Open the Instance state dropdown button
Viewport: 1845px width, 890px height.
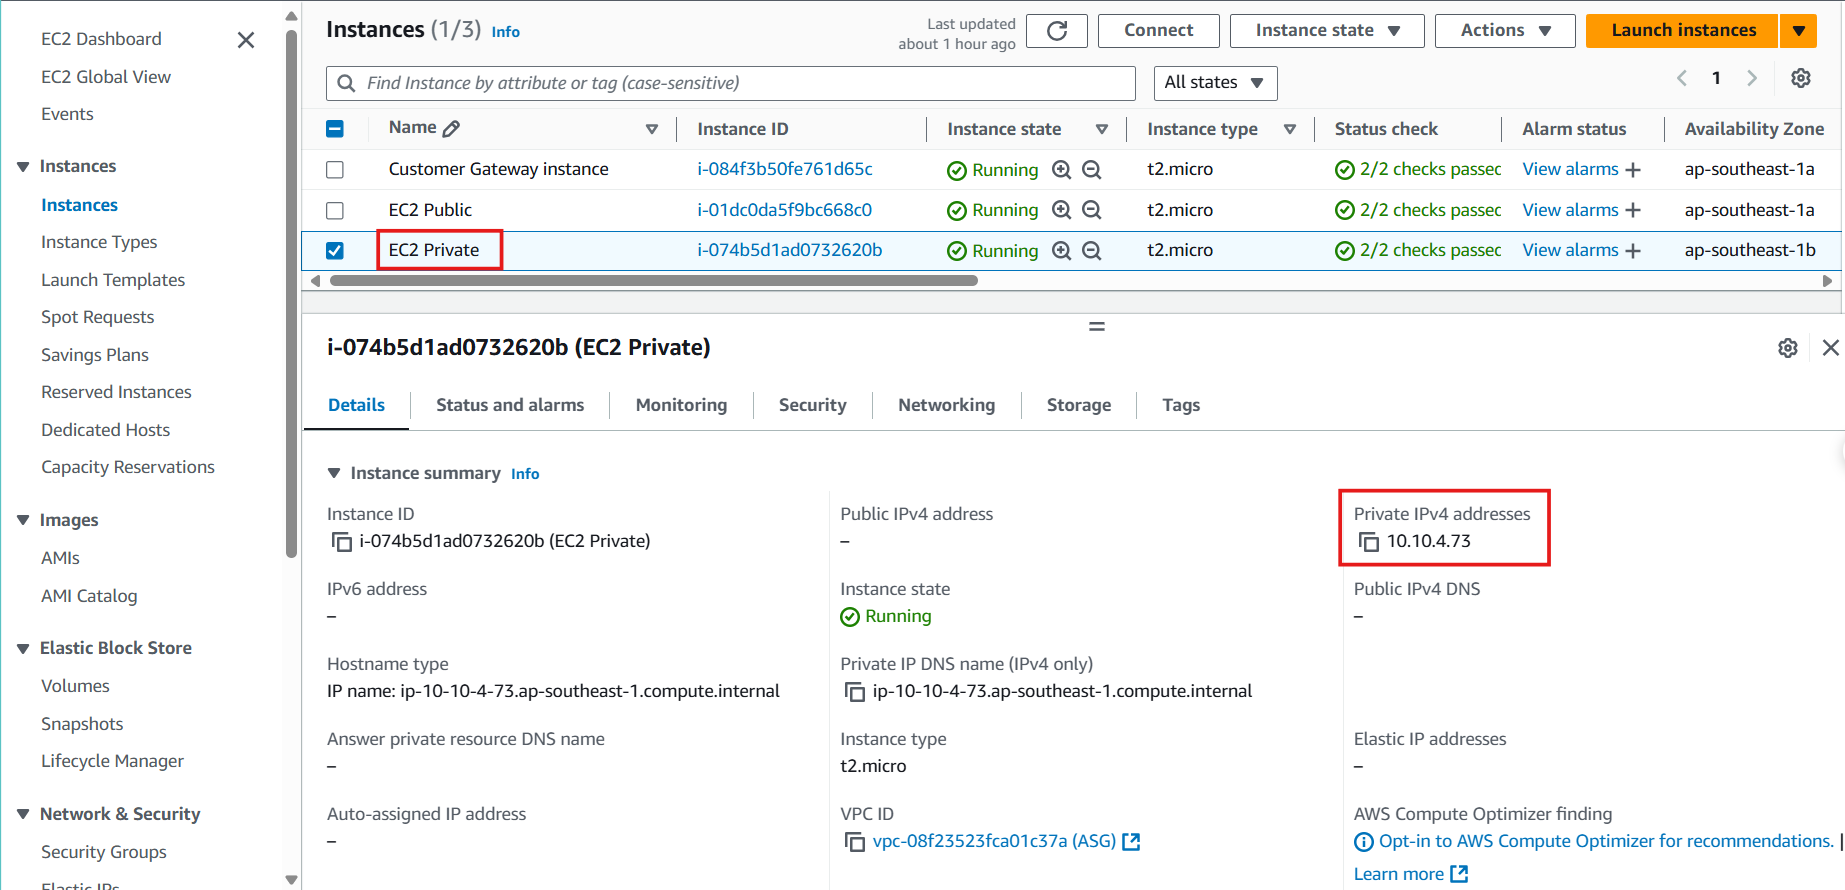tap(1327, 31)
